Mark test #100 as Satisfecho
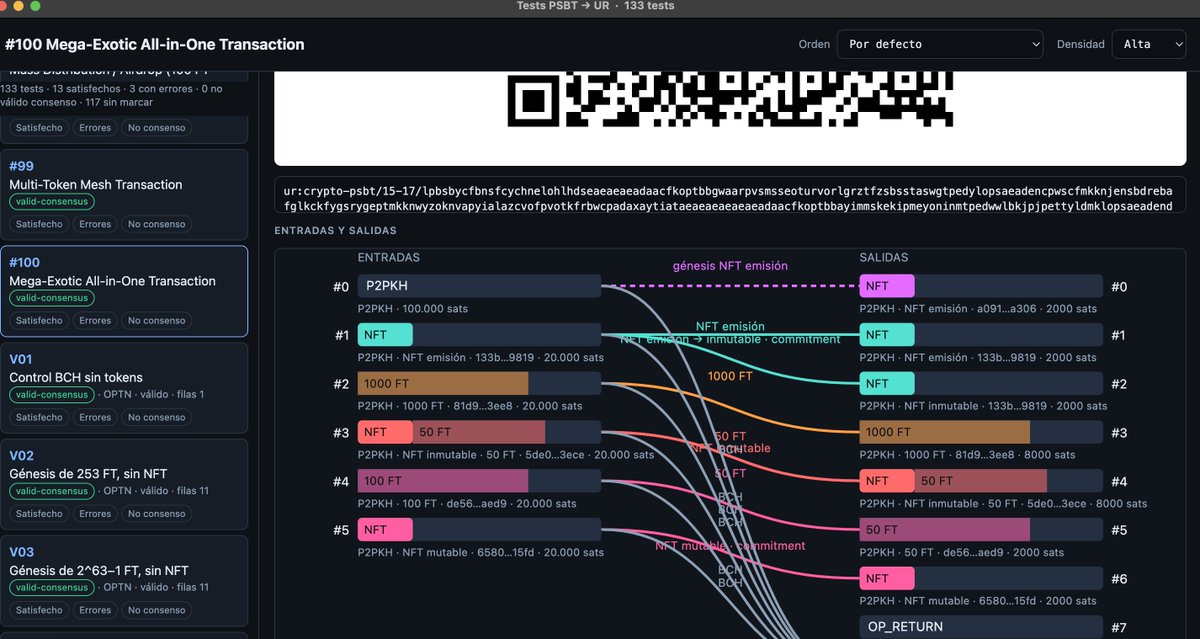Screen dimensions: 1200x639 pyautogui.click(x=39, y=321)
